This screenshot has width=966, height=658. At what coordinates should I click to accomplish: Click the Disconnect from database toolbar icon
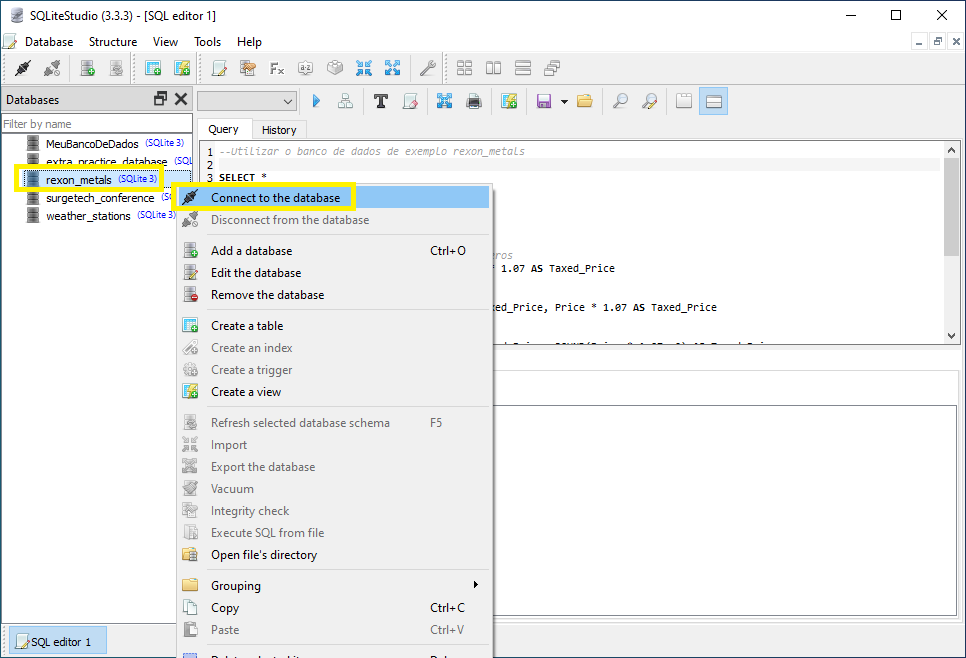point(52,68)
